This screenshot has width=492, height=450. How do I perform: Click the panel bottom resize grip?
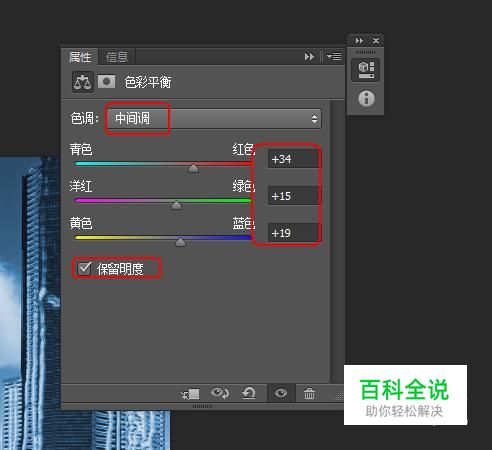point(202,407)
